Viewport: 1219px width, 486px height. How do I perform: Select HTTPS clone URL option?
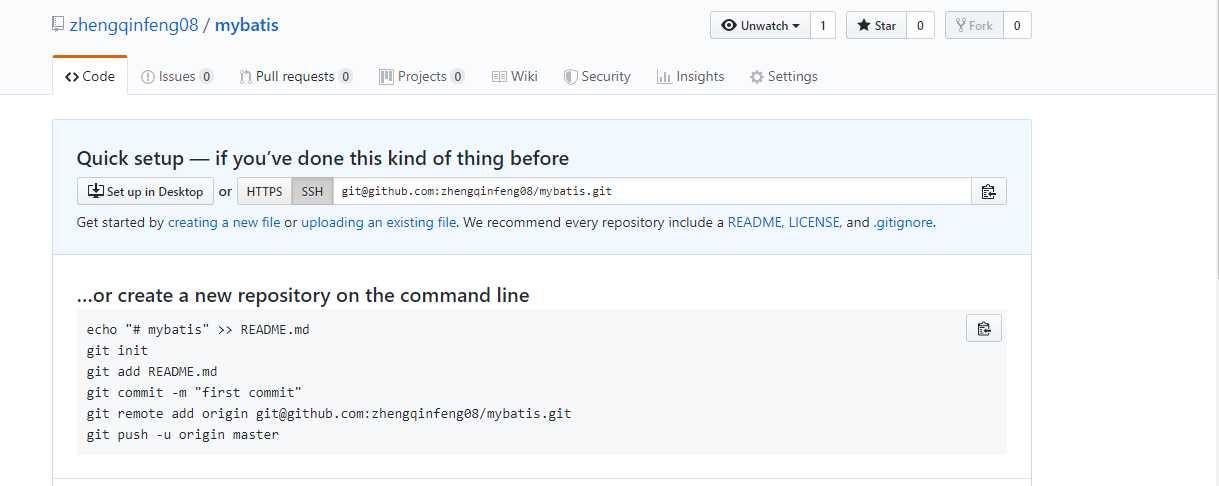point(264,191)
